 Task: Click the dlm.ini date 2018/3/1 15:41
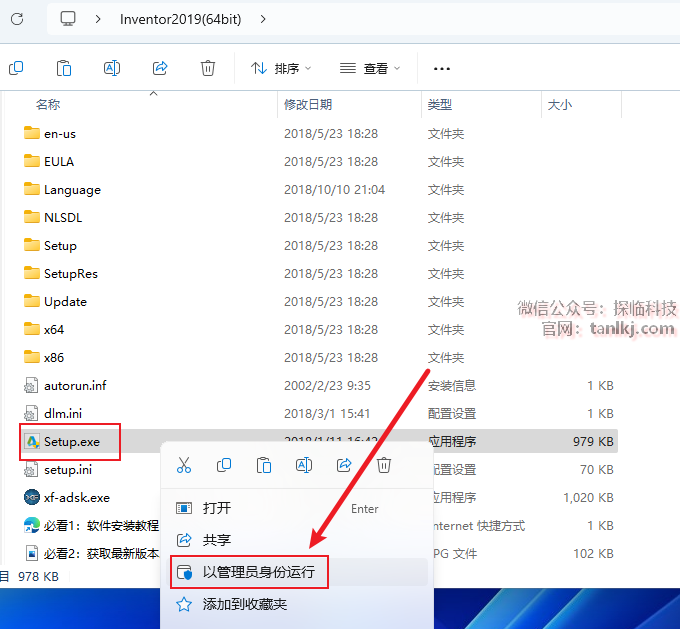[x=327, y=413]
